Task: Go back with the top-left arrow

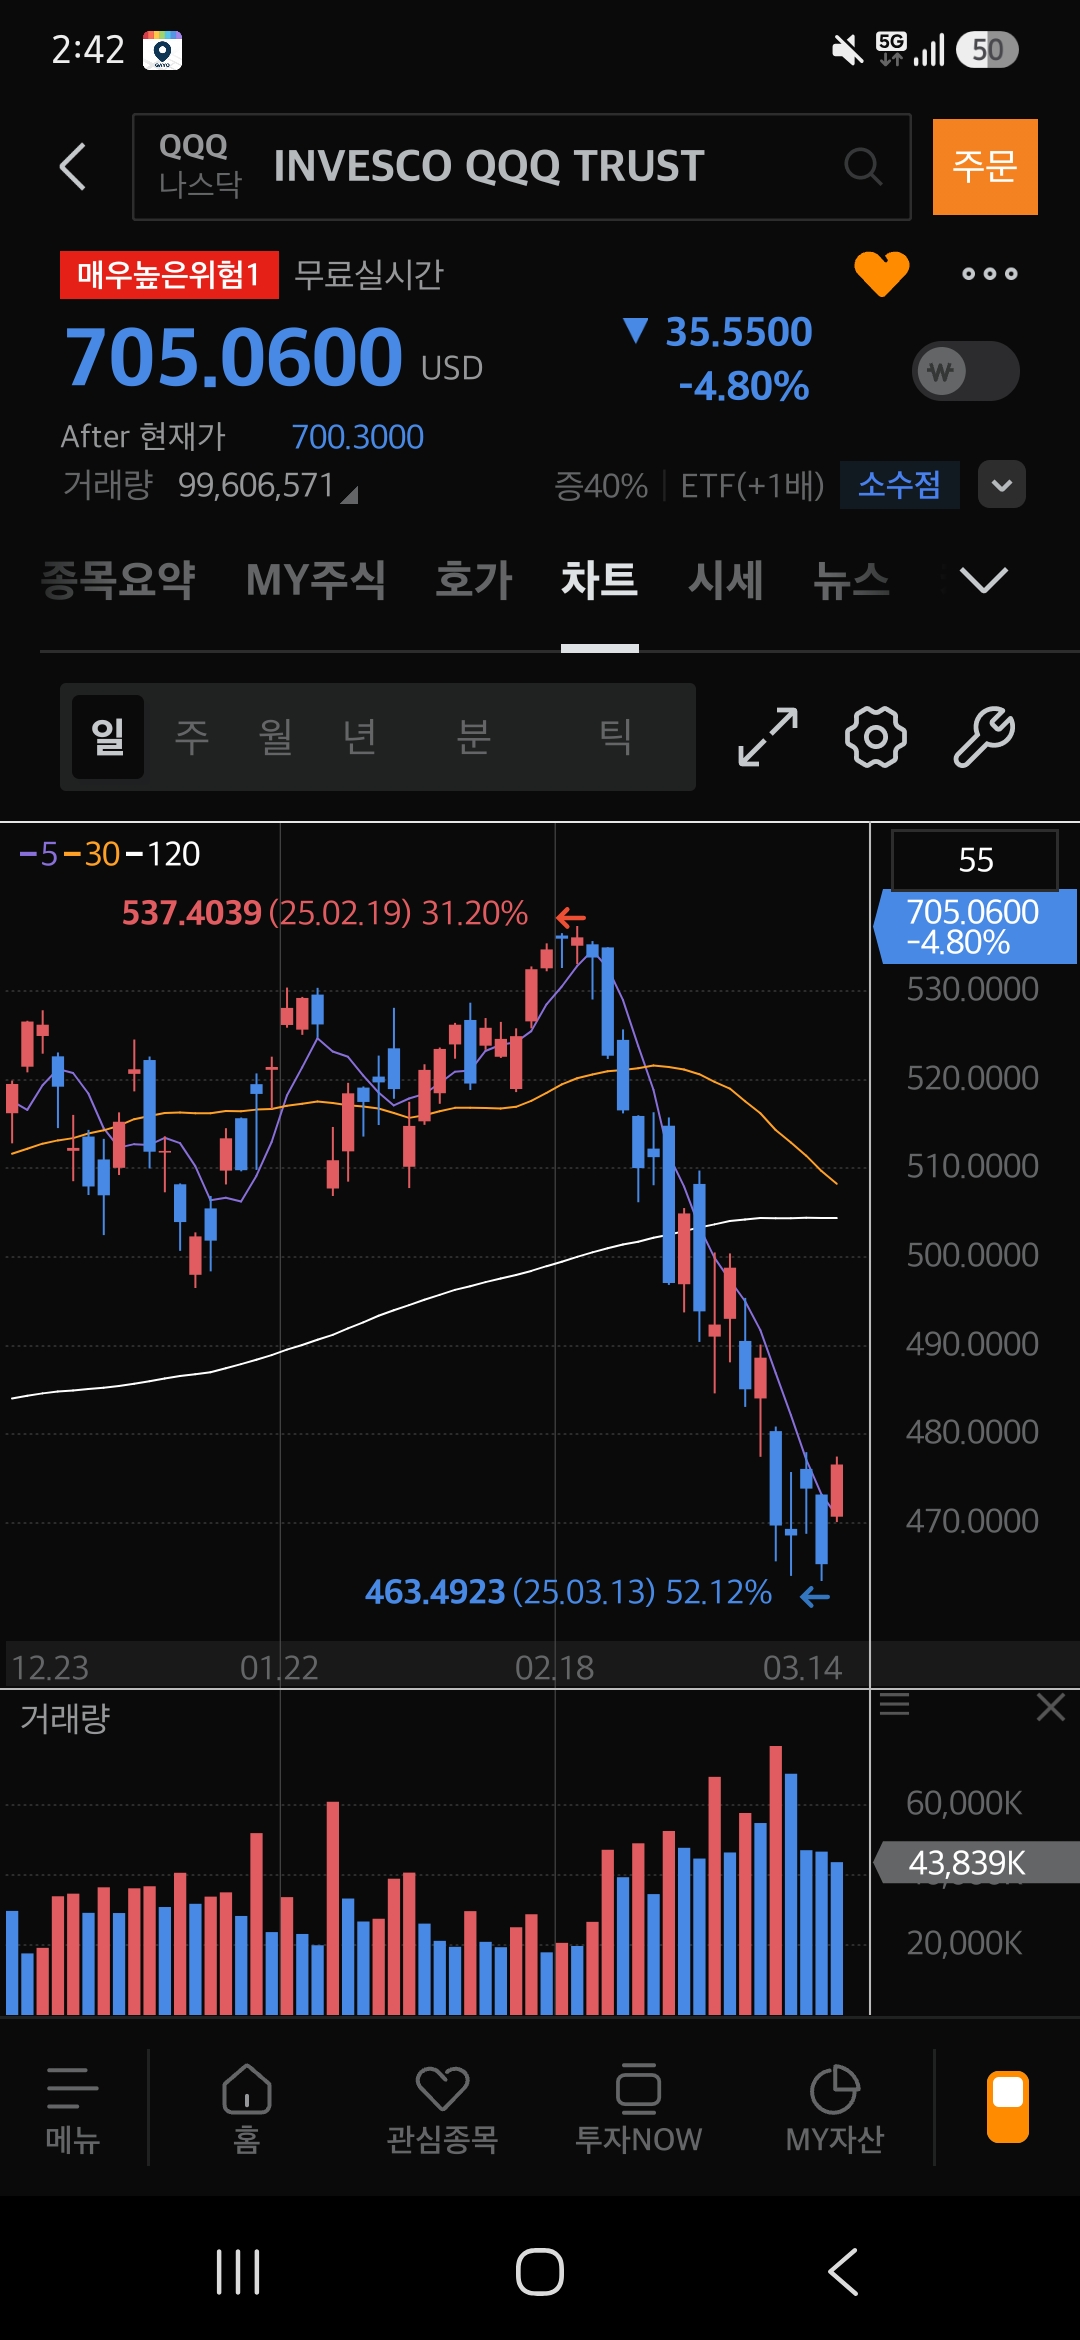Action: pos(73,166)
